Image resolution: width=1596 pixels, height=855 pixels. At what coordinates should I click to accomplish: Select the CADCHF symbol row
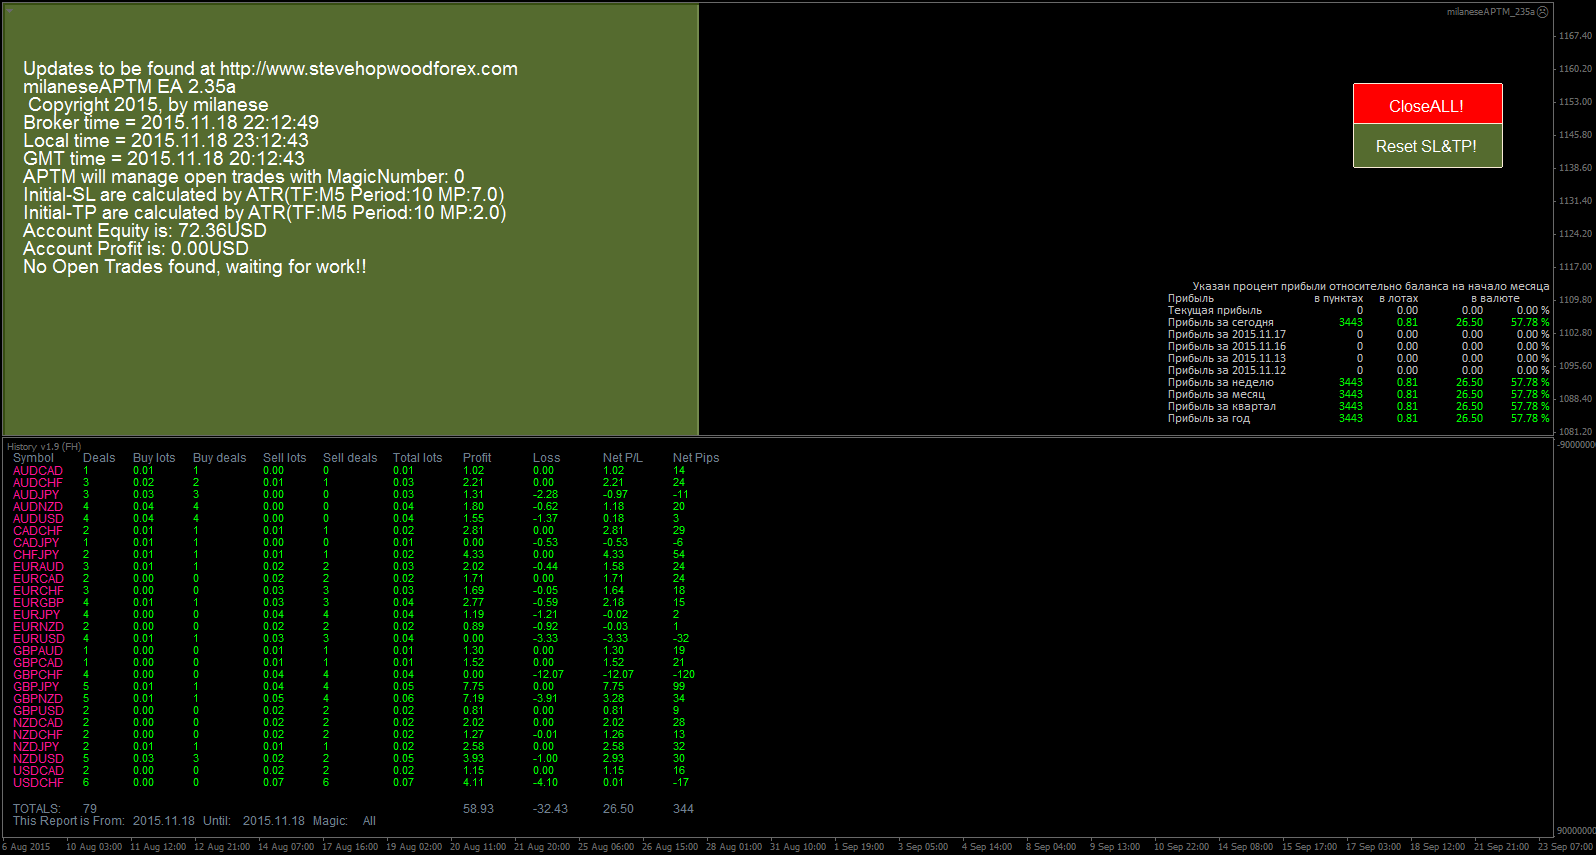click(x=350, y=530)
